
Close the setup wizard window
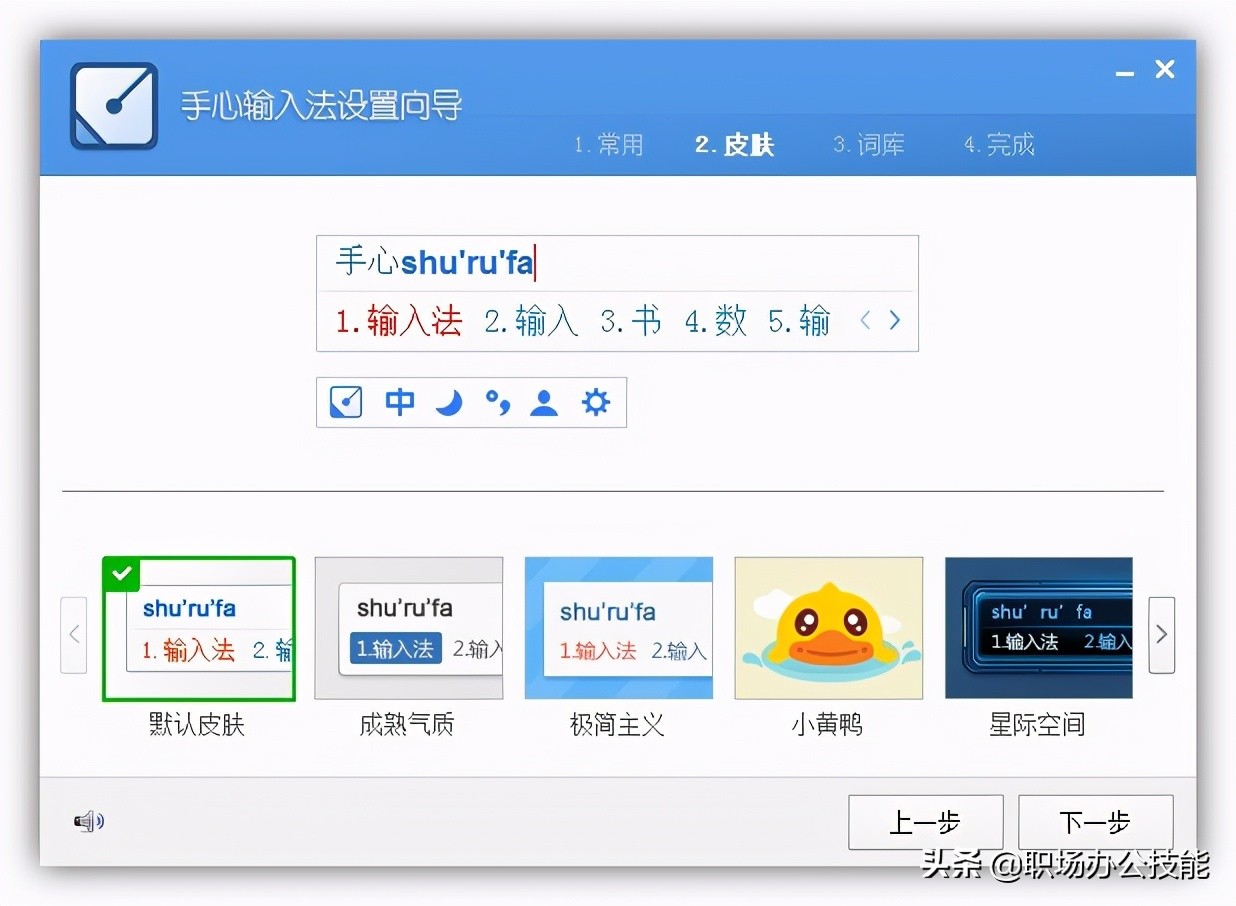[x=1165, y=69]
